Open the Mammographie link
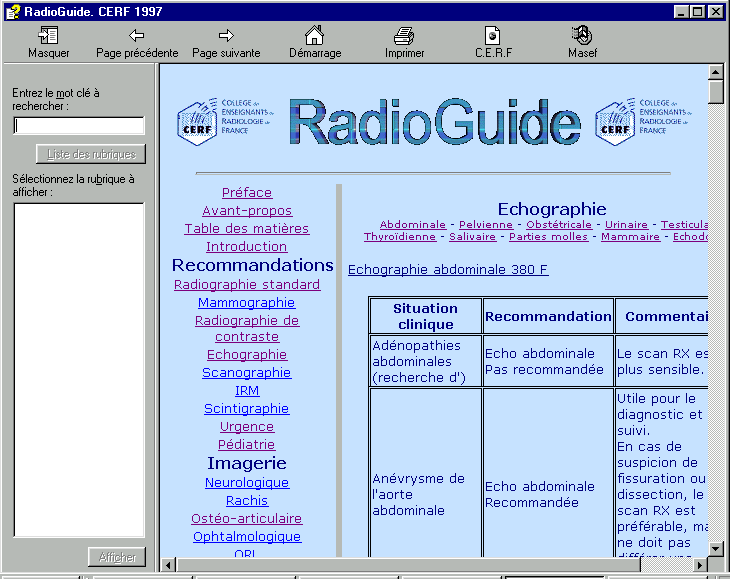Image resolution: width=730 pixels, height=579 pixels. 247,303
